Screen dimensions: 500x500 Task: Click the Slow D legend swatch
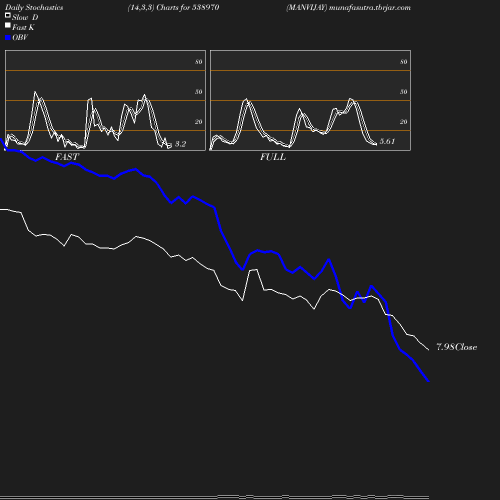point(8,15)
